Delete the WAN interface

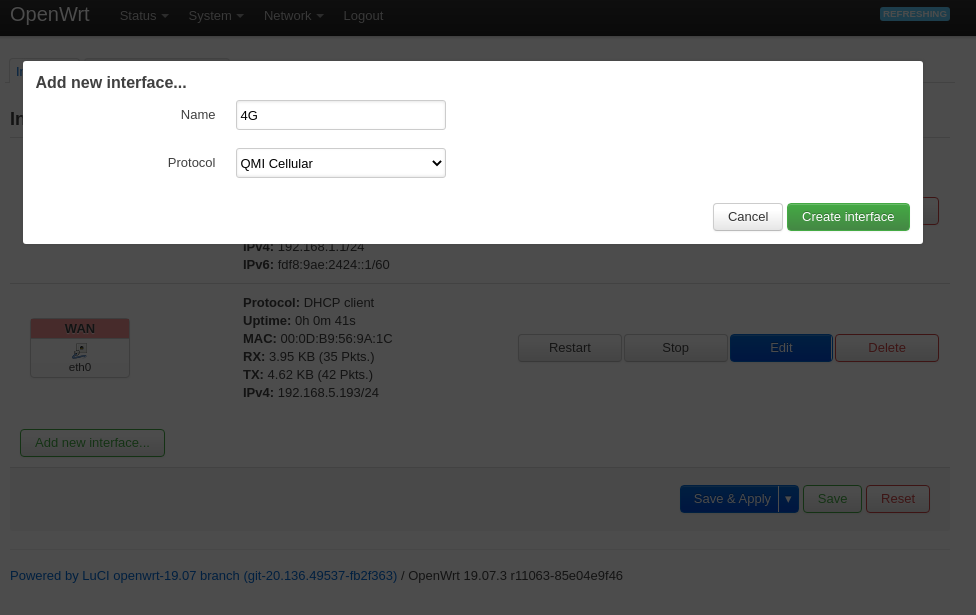[x=886, y=347]
